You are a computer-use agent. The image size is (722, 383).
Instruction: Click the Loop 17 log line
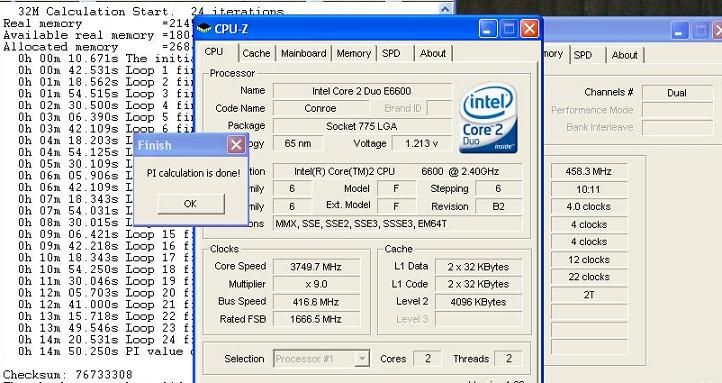105,258
